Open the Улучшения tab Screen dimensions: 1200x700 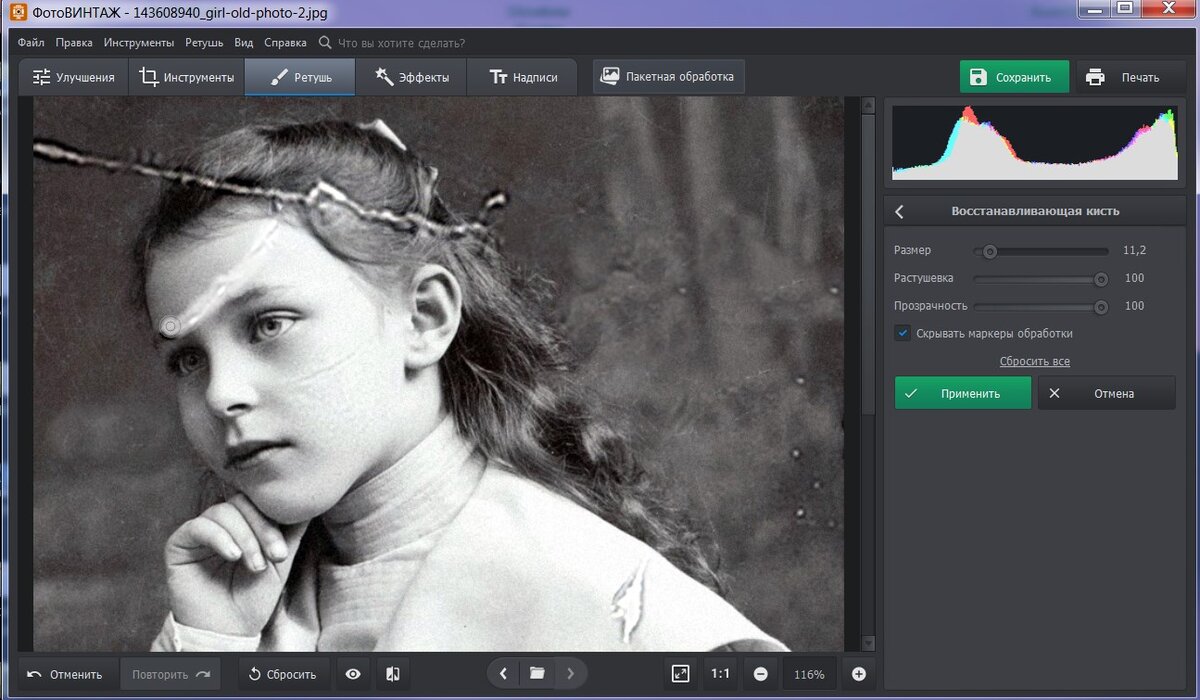point(73,77)
